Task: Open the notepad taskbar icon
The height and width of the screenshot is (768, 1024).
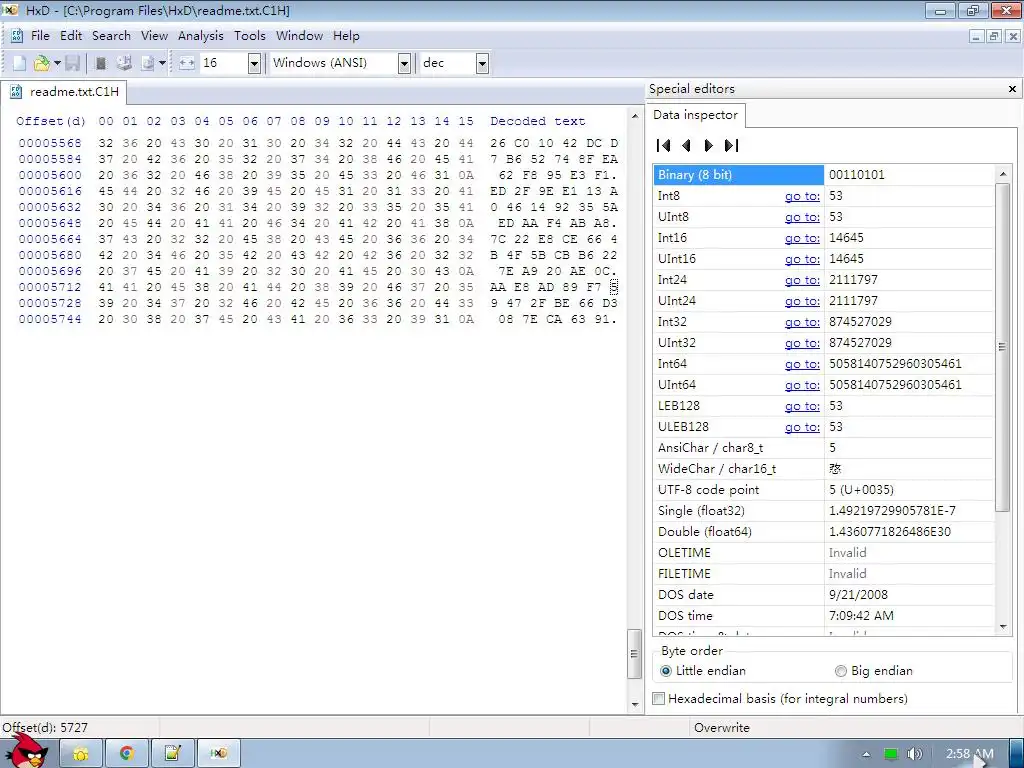Action: click(172, 754)
